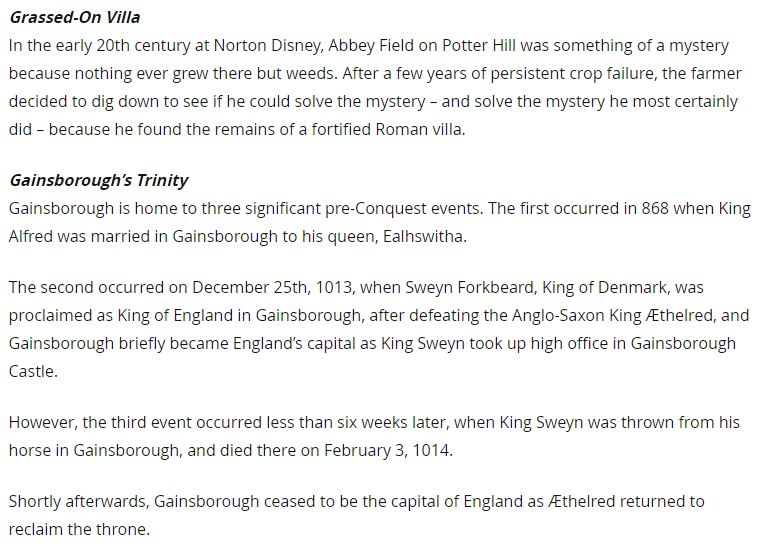770x550 pixels.
Task: Click the name 'Ealhswitha'
Action: tap(424, 237)
